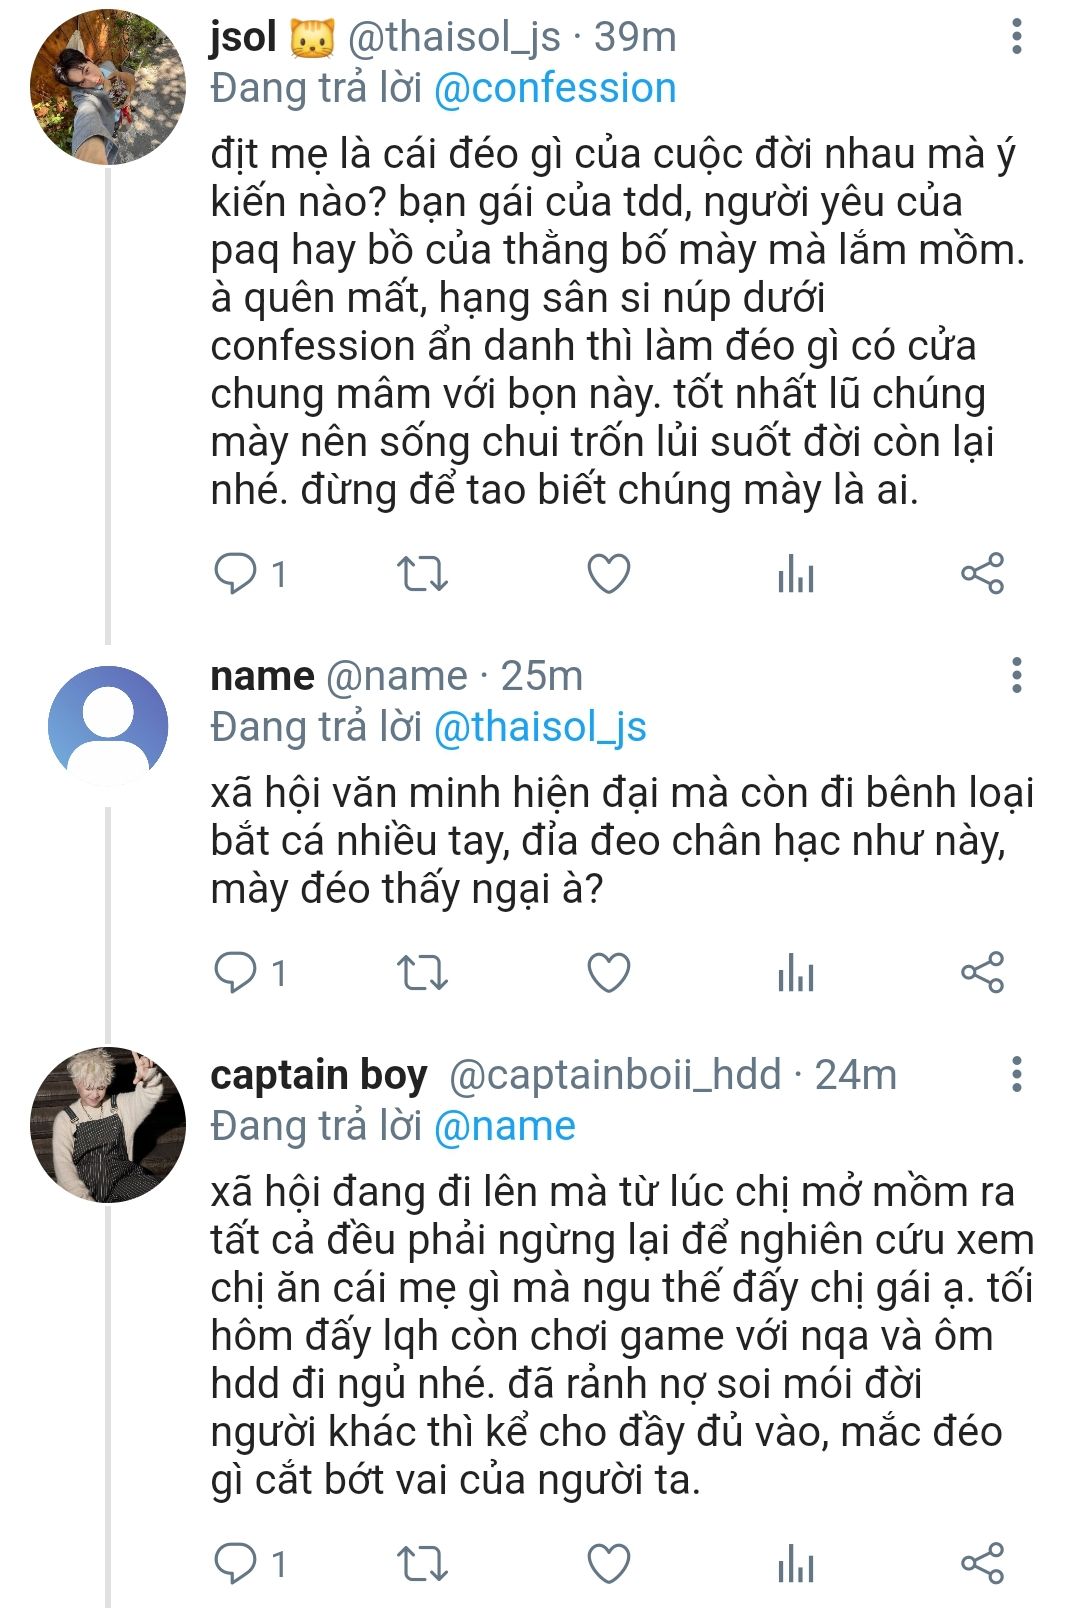Like captain boy's tweet
1080x1608 pixels.
coord(608,1563)
